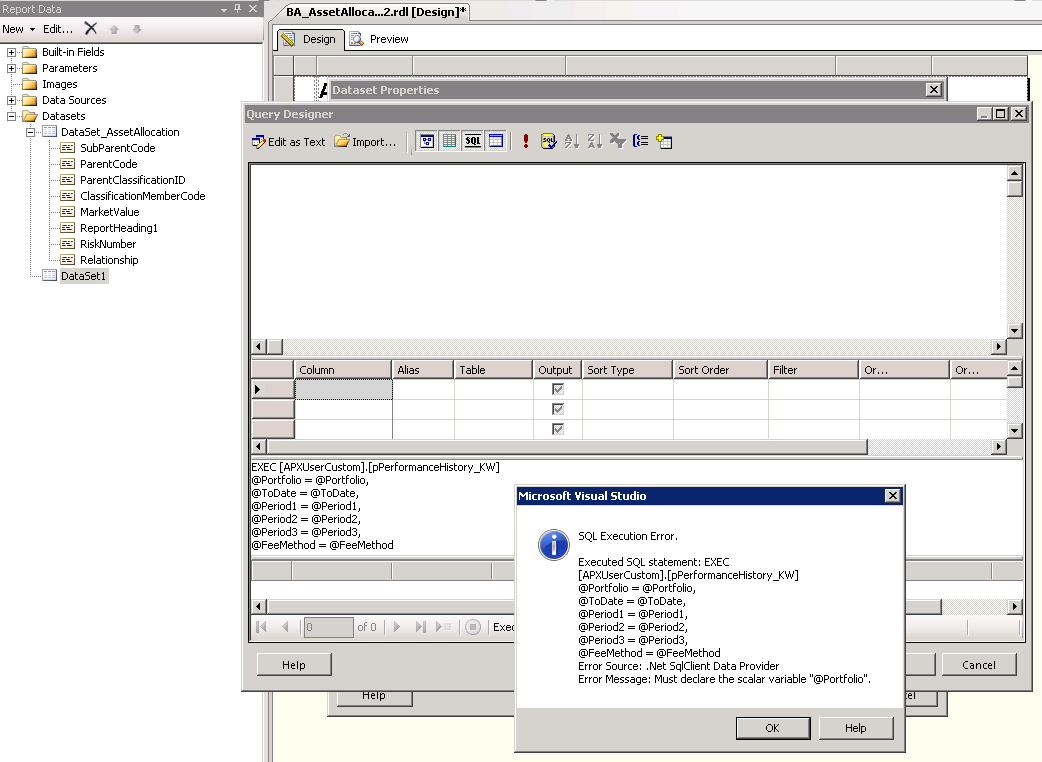Toggle Output checkbox in third grid row
The image size is (1042, 762).
(558, 429)
